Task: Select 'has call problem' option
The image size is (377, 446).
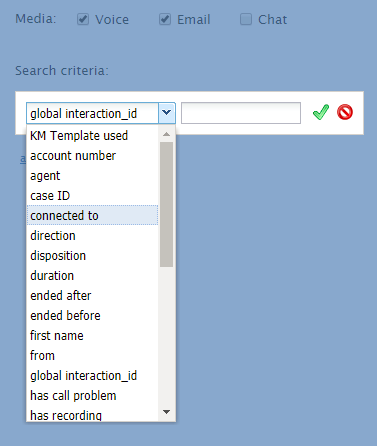Action: (92, 396)
